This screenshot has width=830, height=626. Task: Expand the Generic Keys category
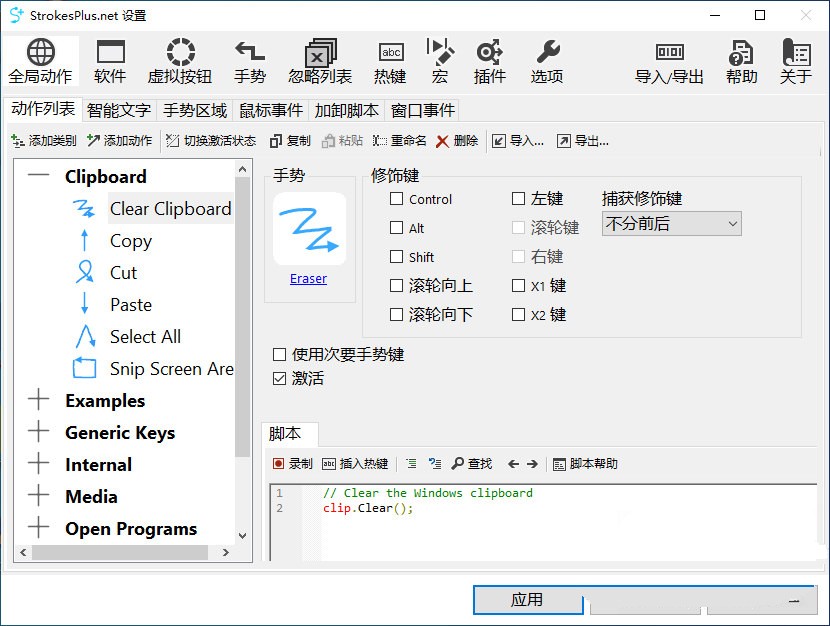pyautogui.click(x=39, y=432)
